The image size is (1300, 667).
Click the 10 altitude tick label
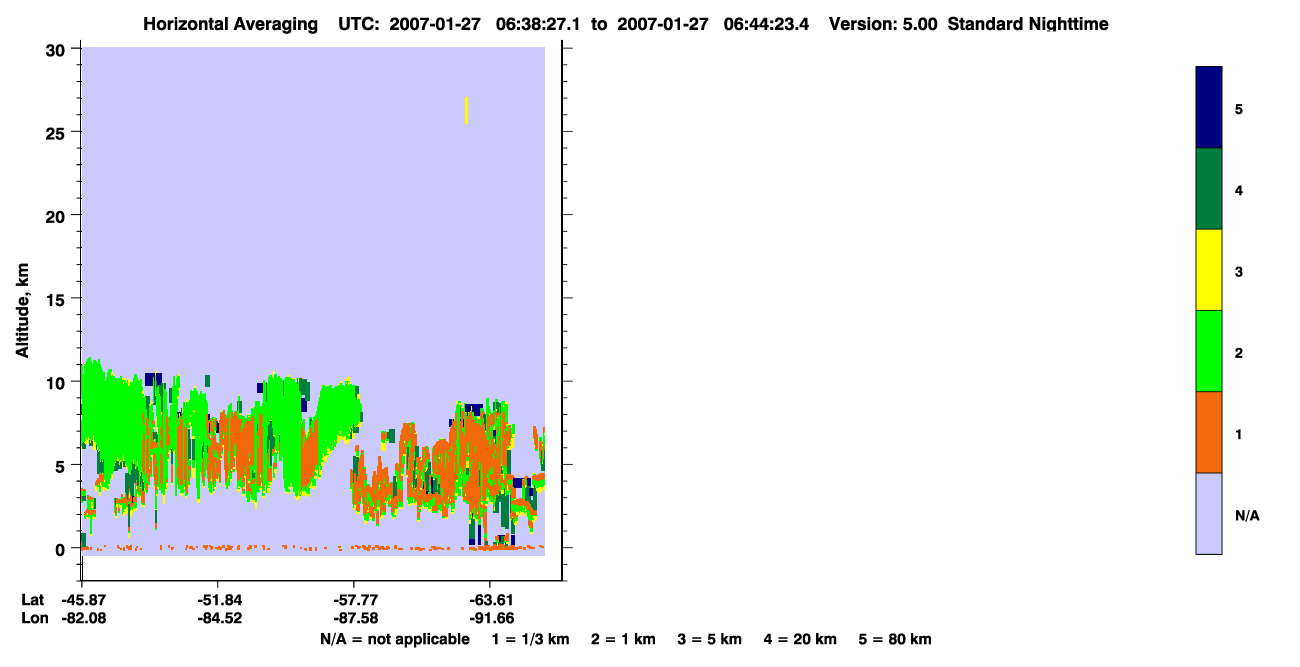point(56,382)
